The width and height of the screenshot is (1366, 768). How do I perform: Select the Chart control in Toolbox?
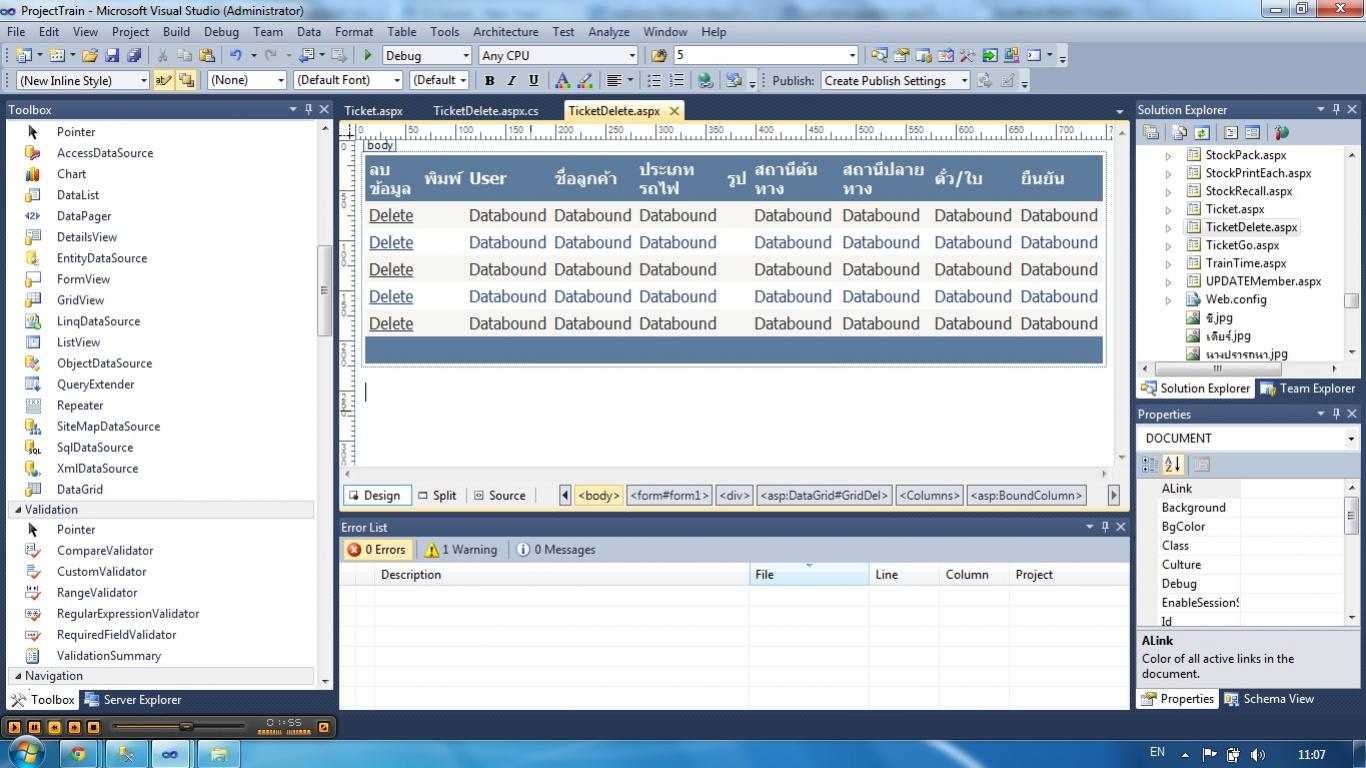tap(71, 174)
